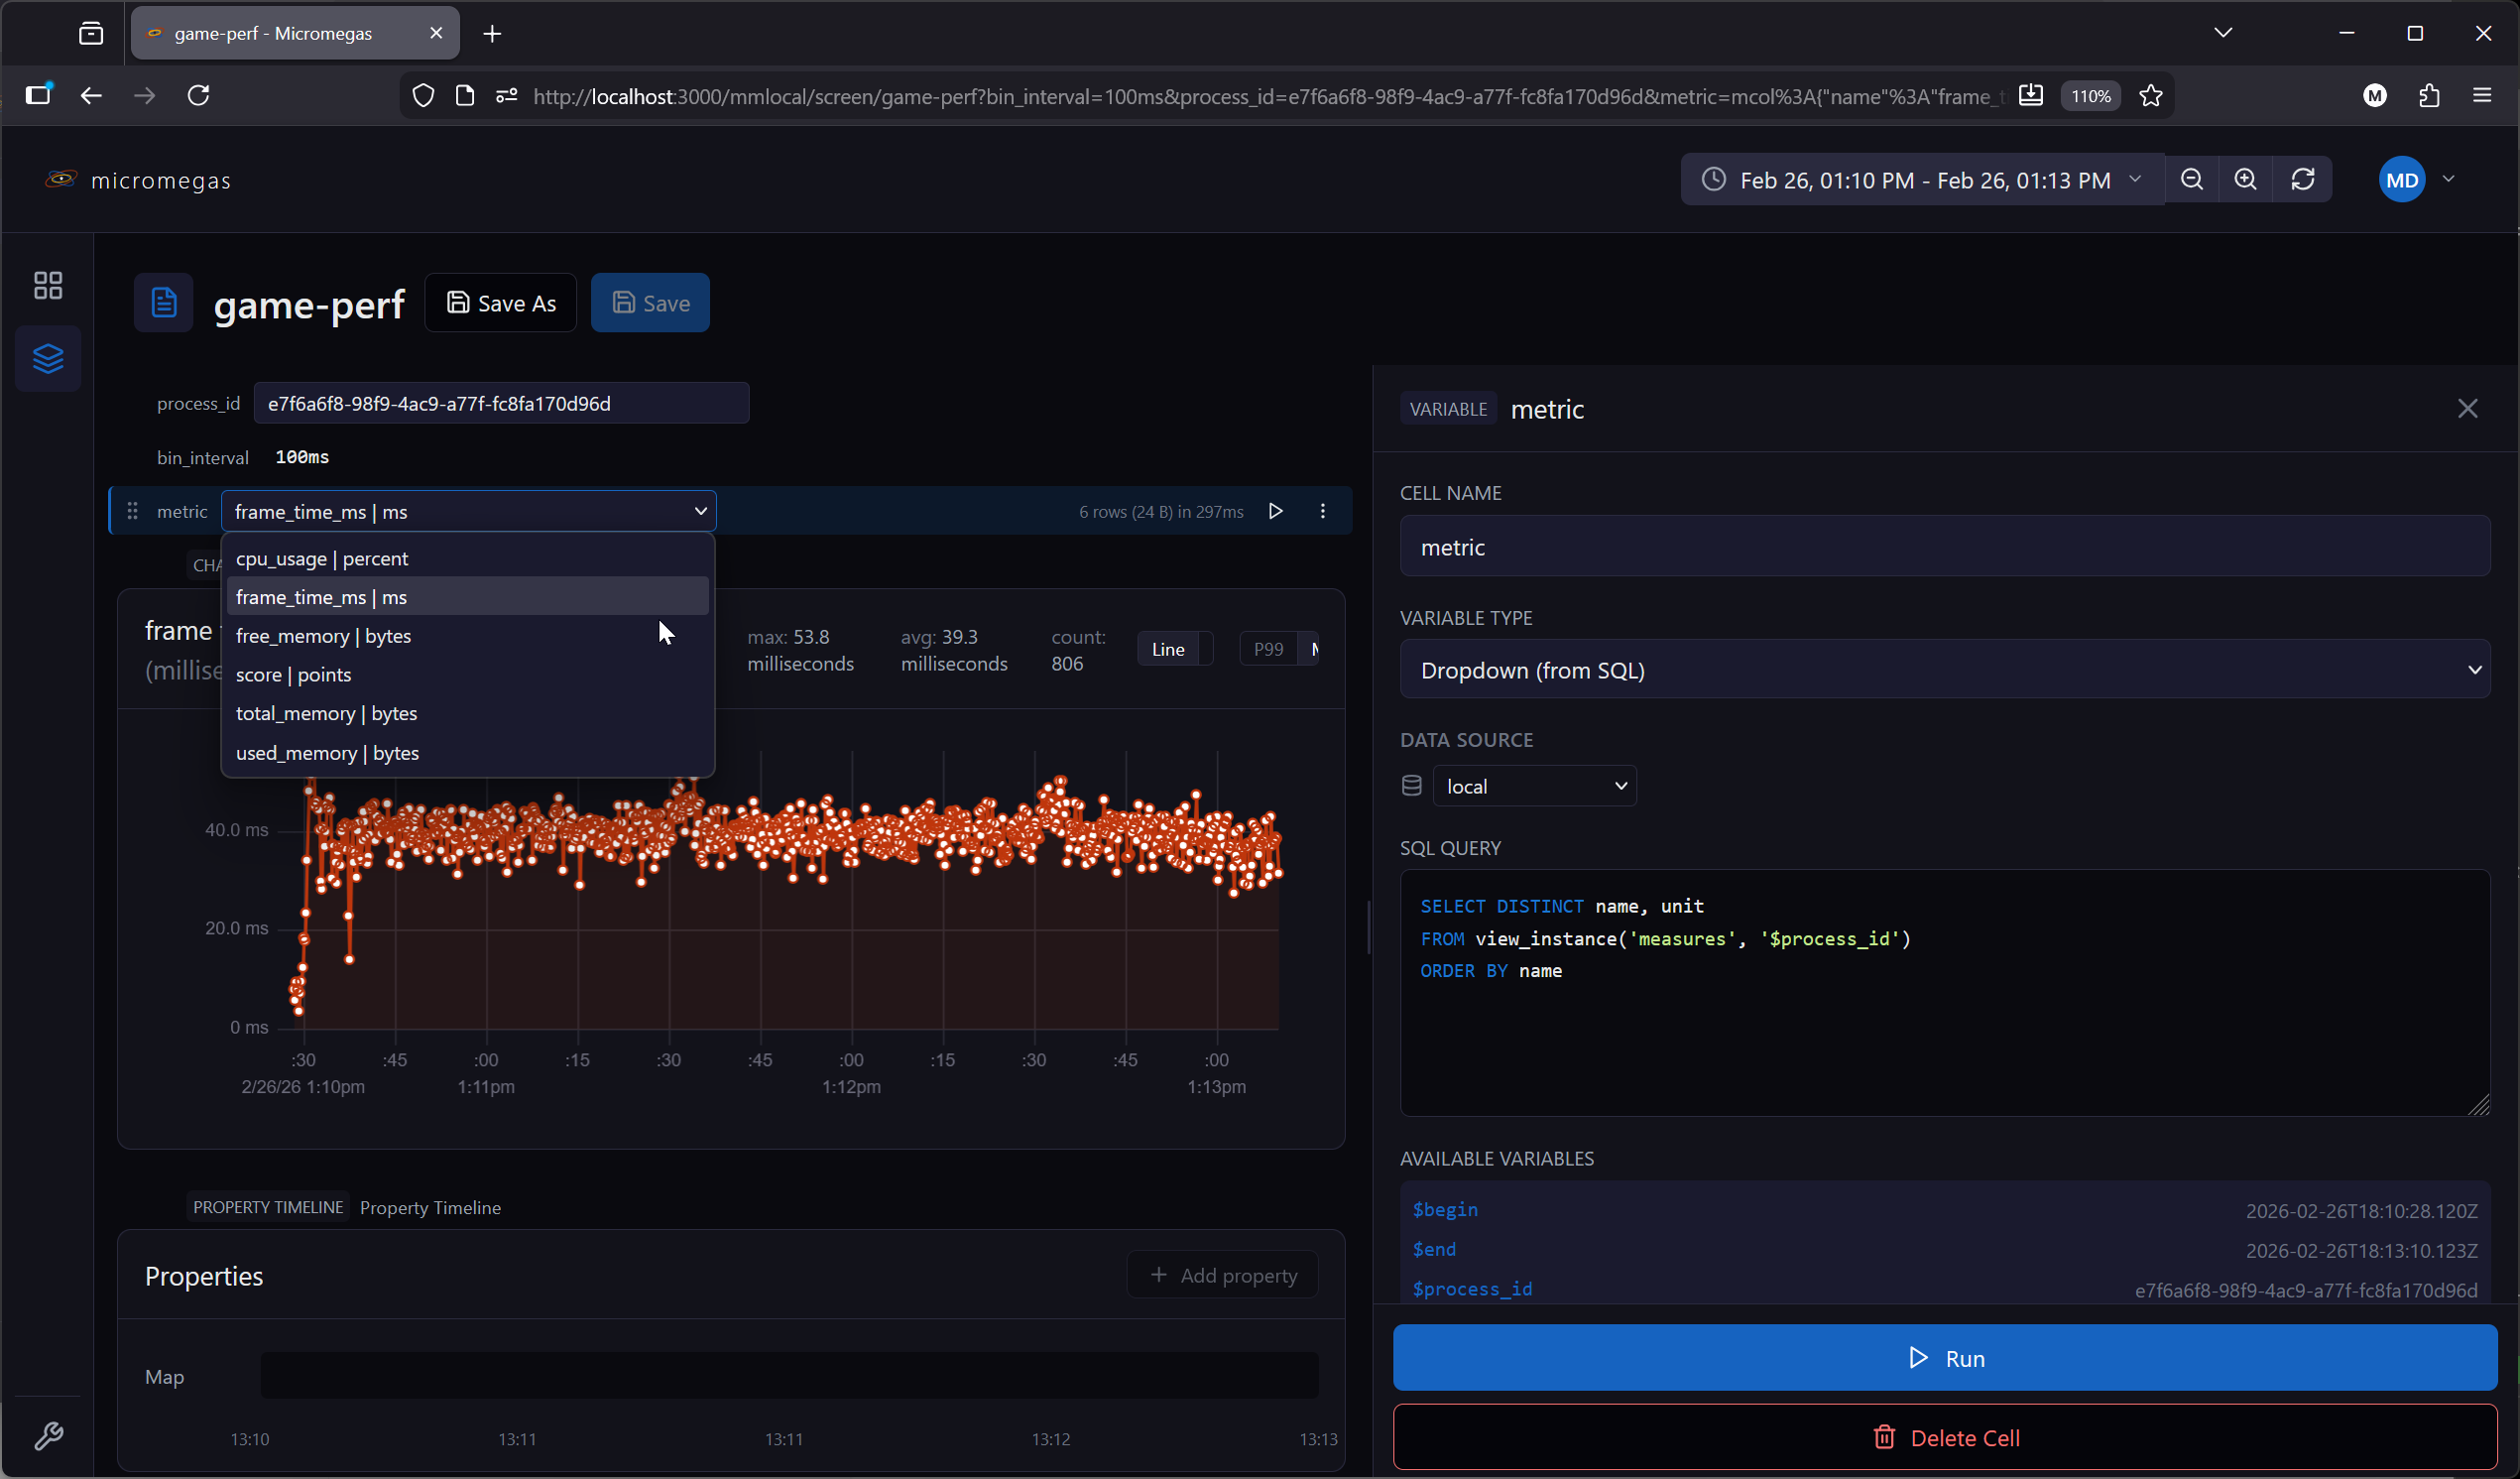Click the blue Run button

point(1944,1358)
